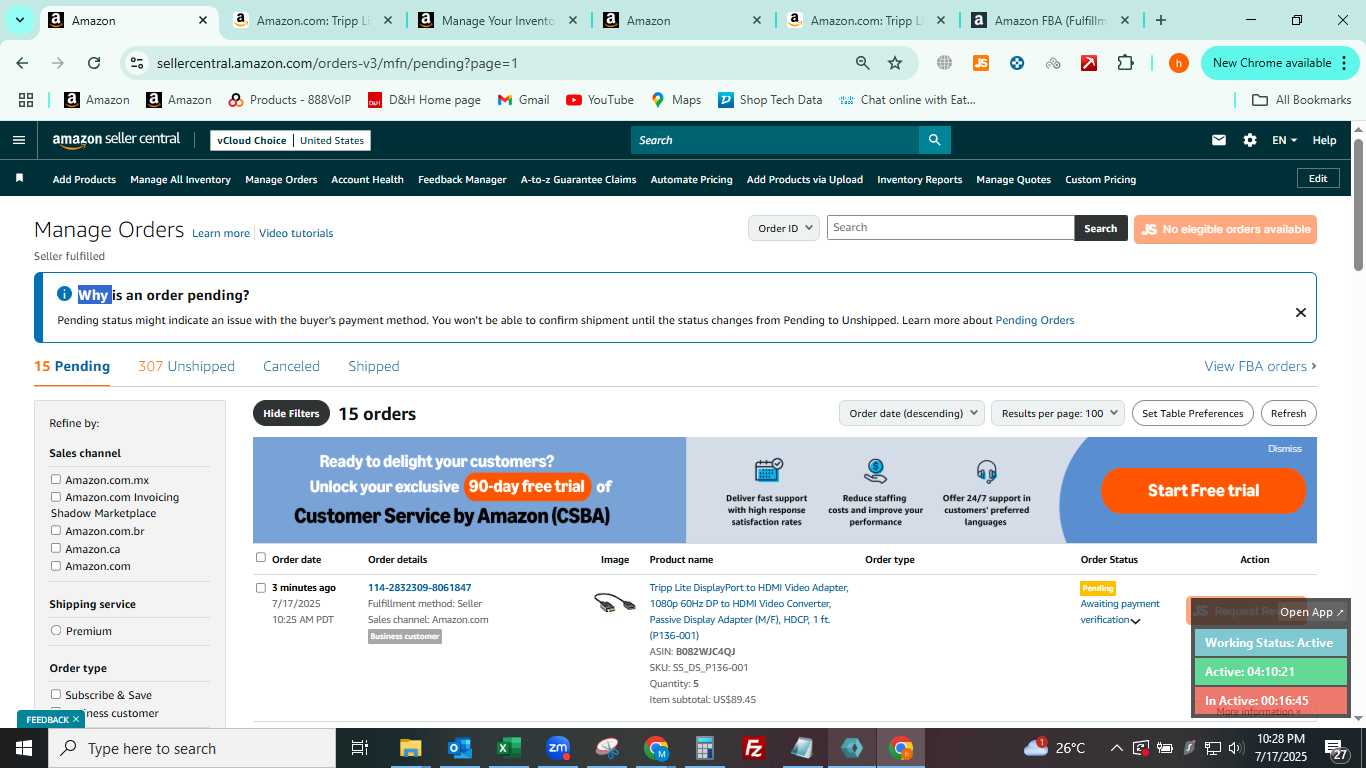This screenshot has width=1366, height=768.
Task: Close the pending order info banner
Action: [x=1300, y=312]
